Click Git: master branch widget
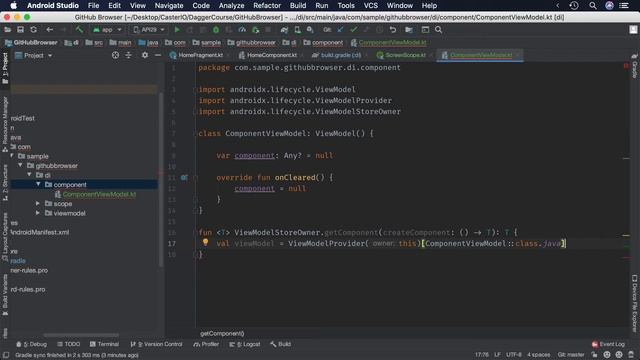This screenshot has height=360, width=640. 571,355
